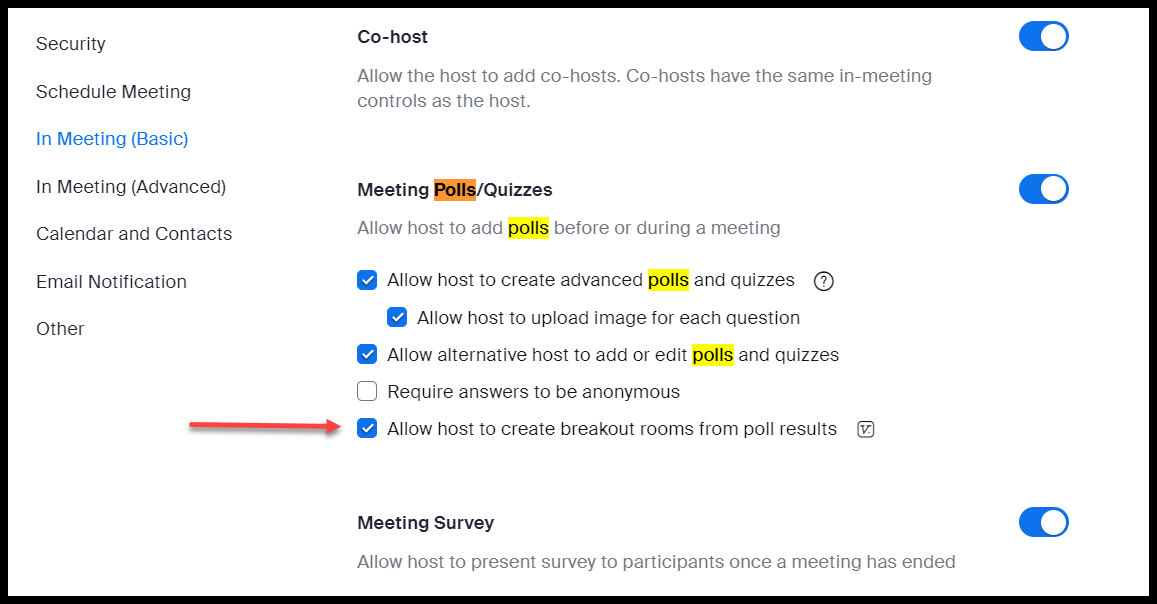Screen dimensions: 1157x604
Task: Go to Email Notification settings
Action: point(111,281)
